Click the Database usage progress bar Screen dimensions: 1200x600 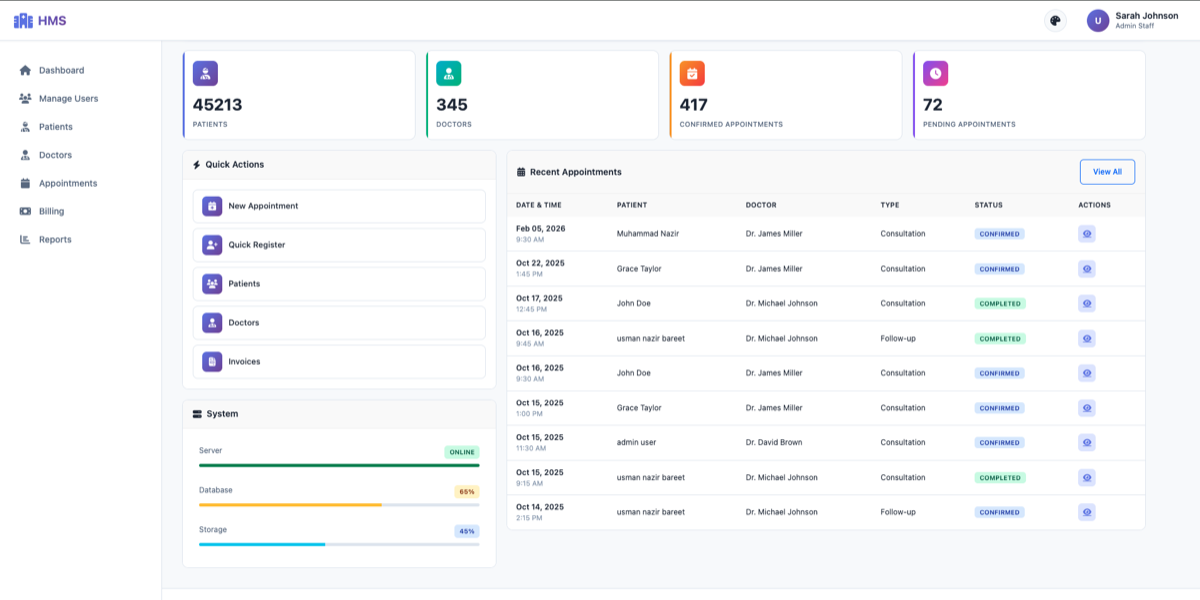337,504
